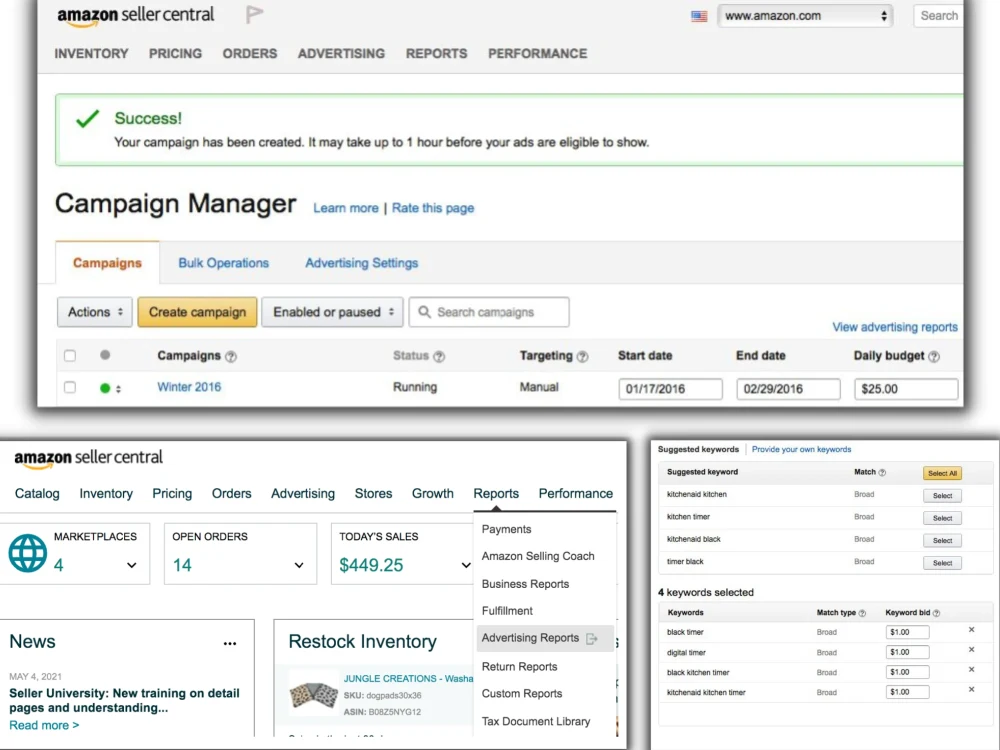This screenshot has height=750, width=1000.
Task: Open ADVERTISING menu in top window
Action: [341, 54]
